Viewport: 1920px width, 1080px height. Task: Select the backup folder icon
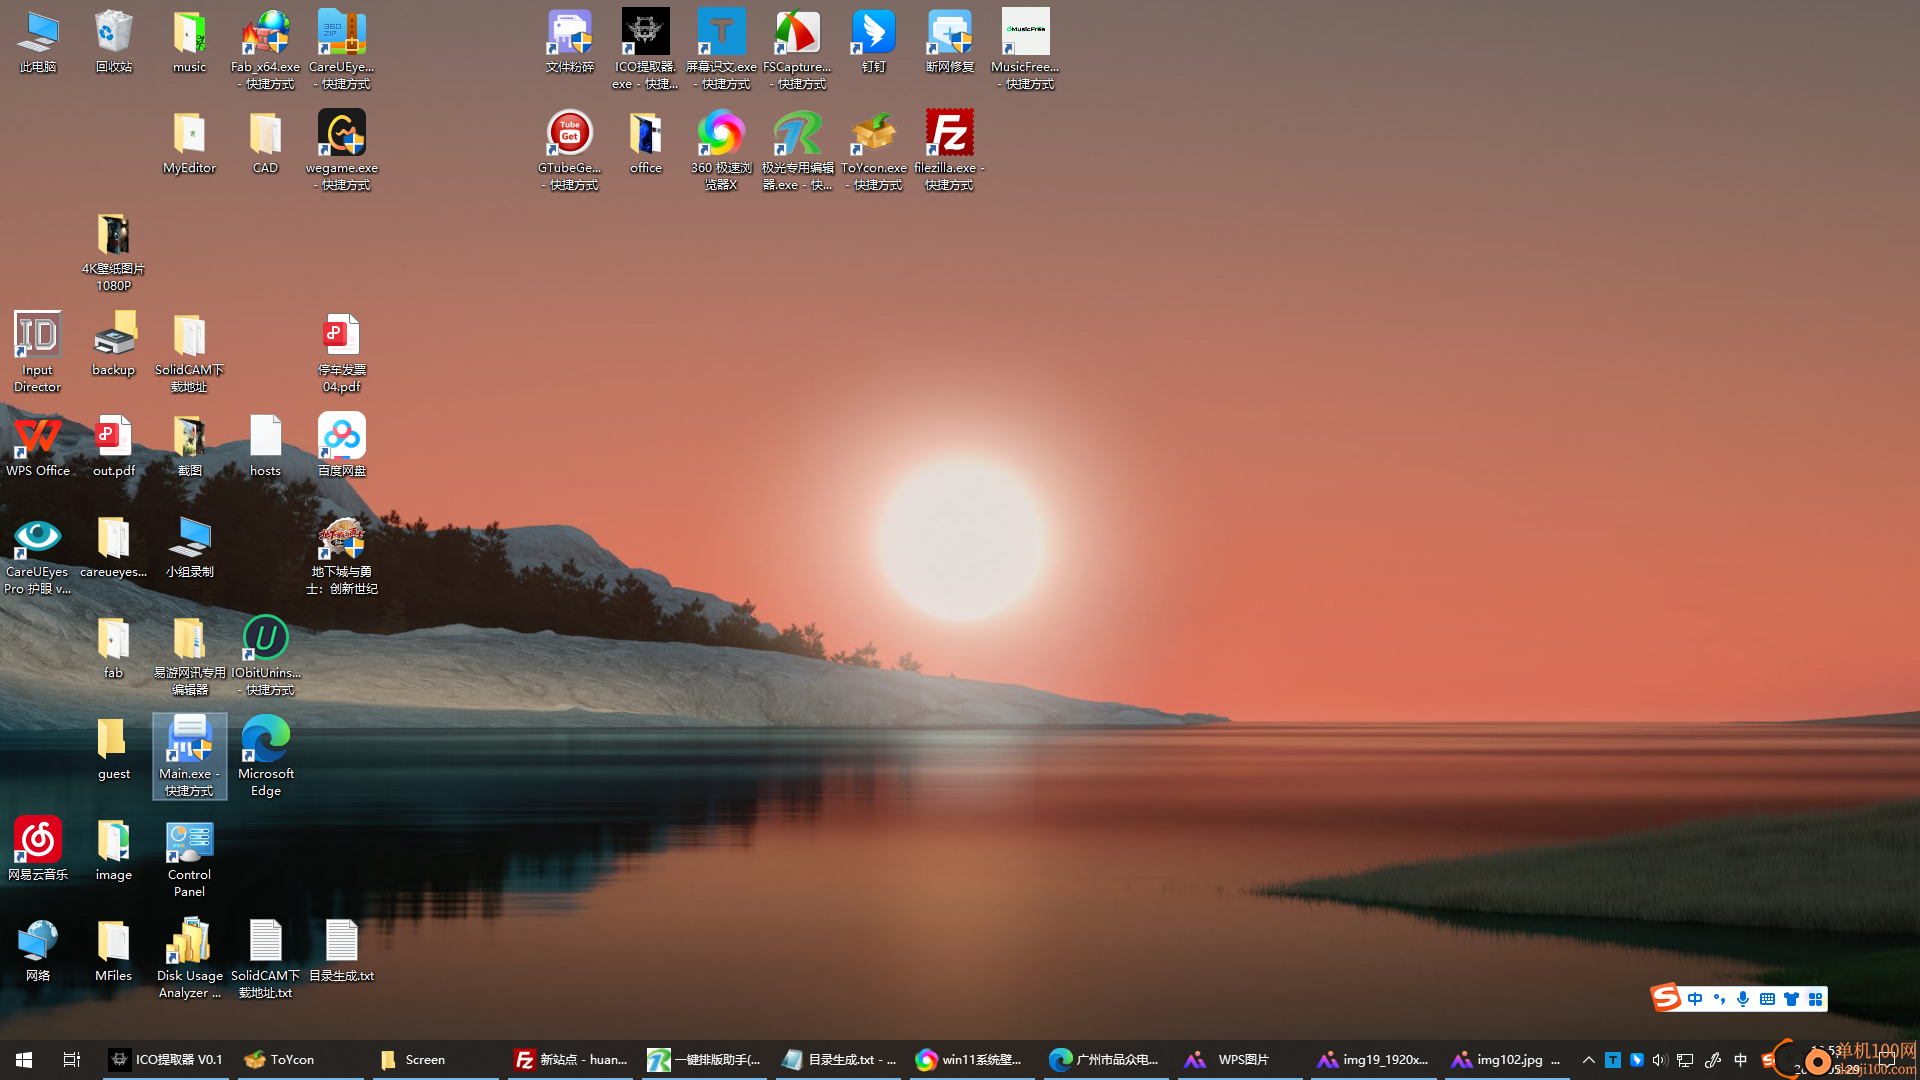[x=114, y=345]
